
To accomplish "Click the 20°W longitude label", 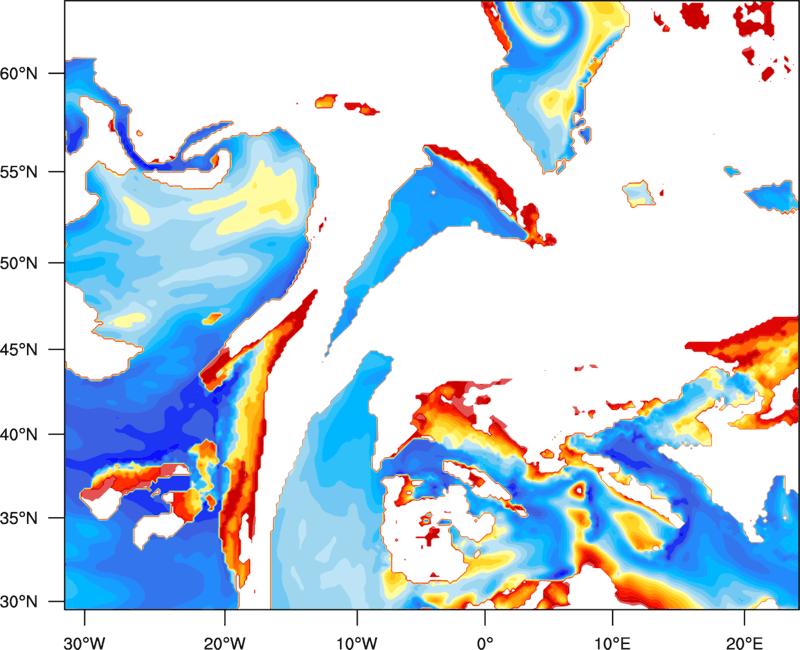I will tap(224, 643).
